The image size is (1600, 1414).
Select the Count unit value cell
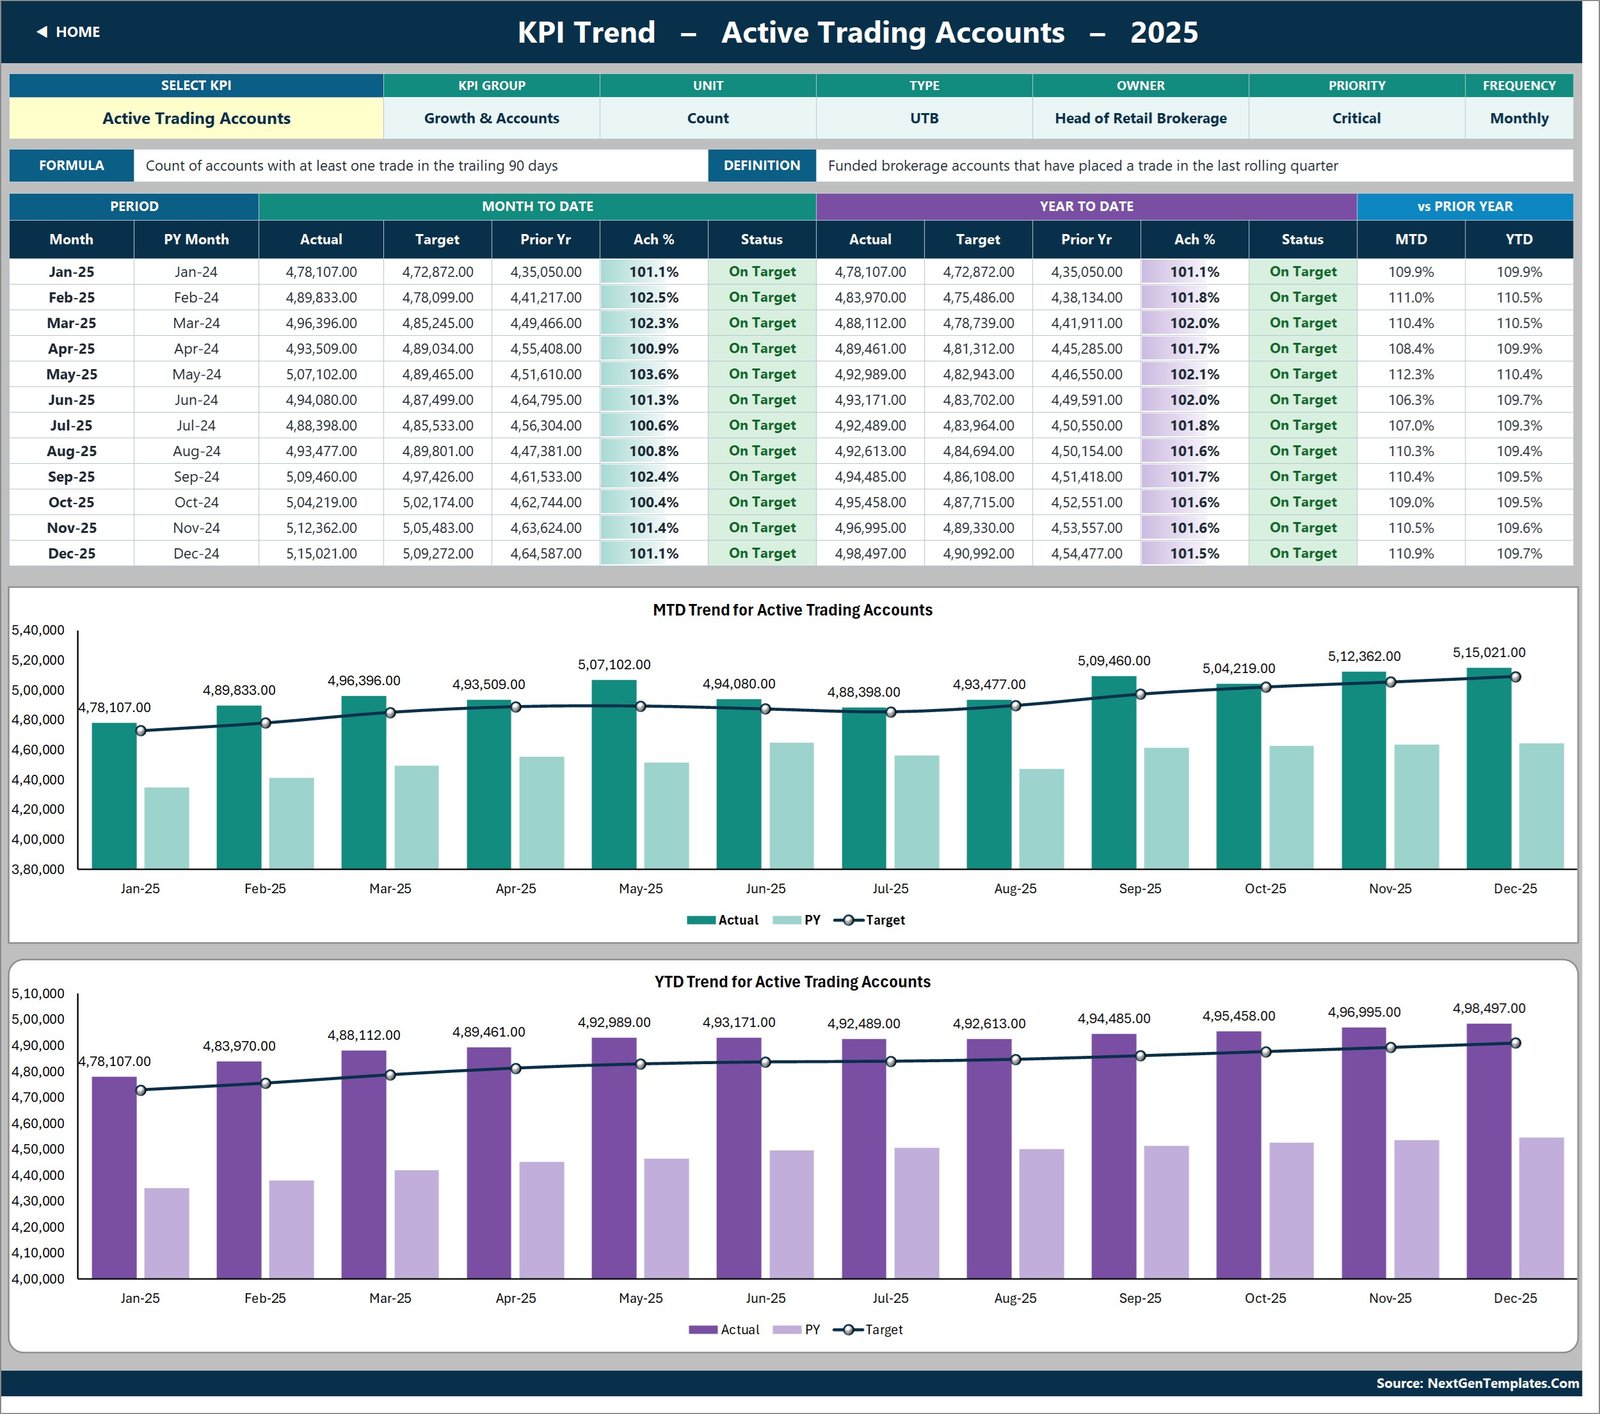(708, 118)
